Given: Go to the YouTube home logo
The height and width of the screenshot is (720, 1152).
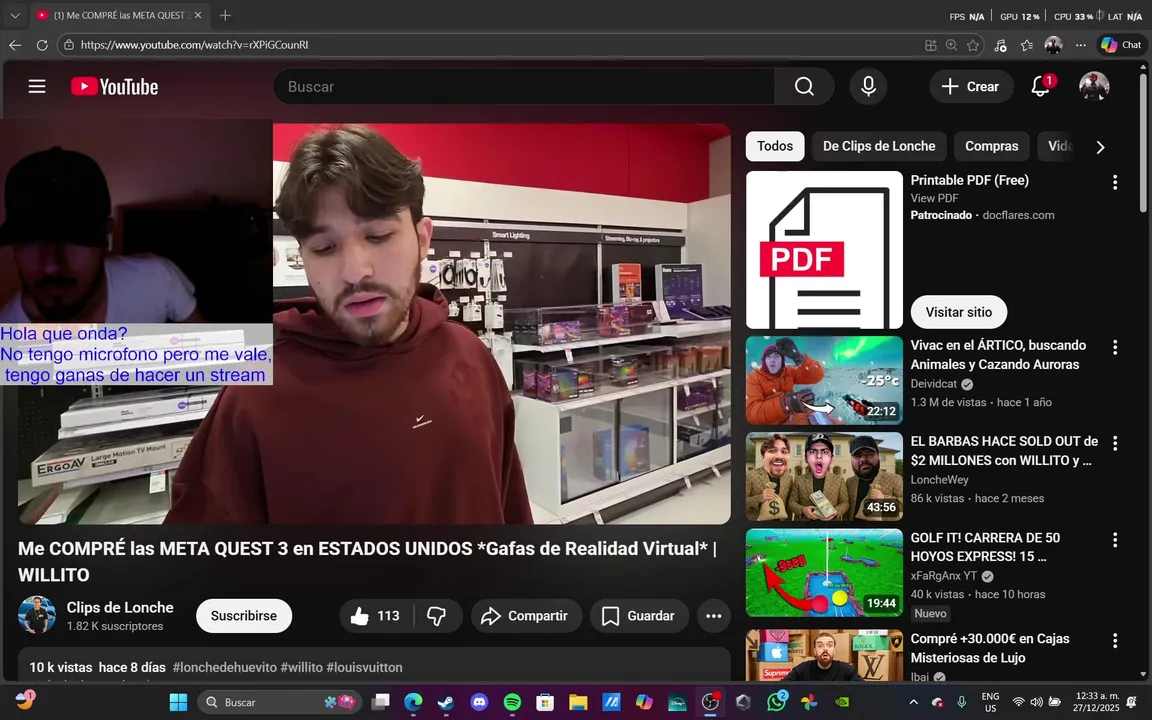Looking at the screenshot, I should [x=115, y=87].
